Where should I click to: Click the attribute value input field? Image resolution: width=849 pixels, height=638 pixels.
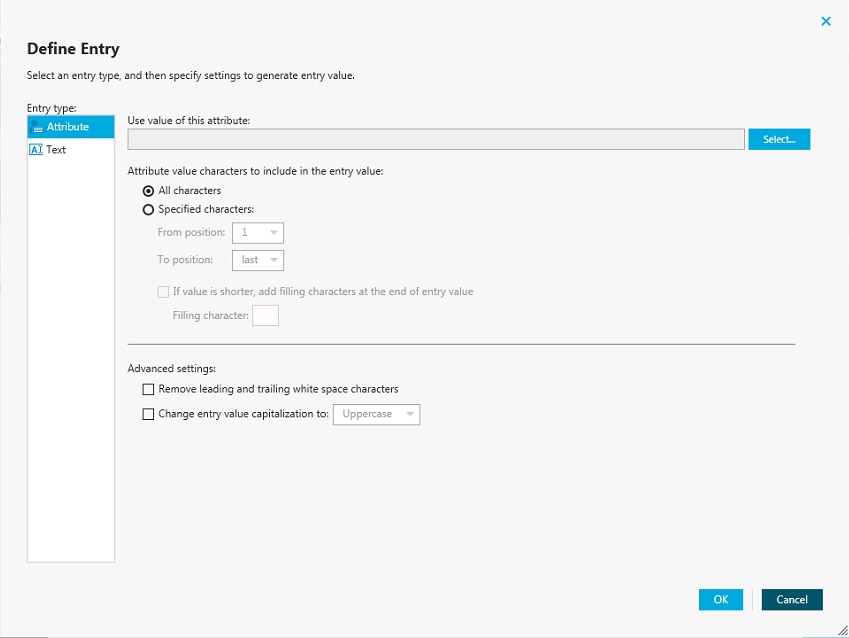tap(436, 139)
